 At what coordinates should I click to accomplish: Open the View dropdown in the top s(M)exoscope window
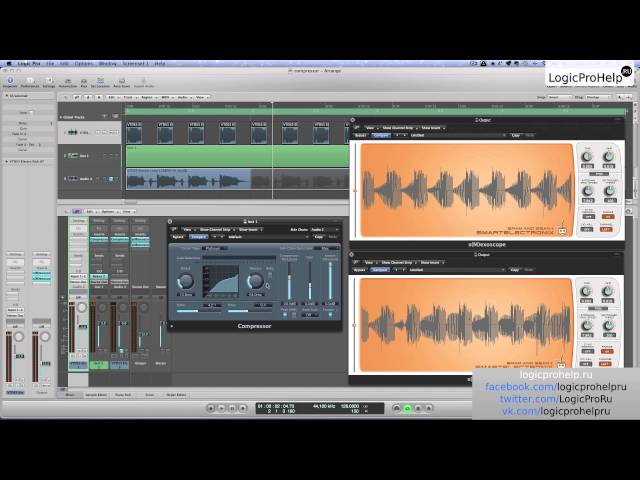click(371, 128)
